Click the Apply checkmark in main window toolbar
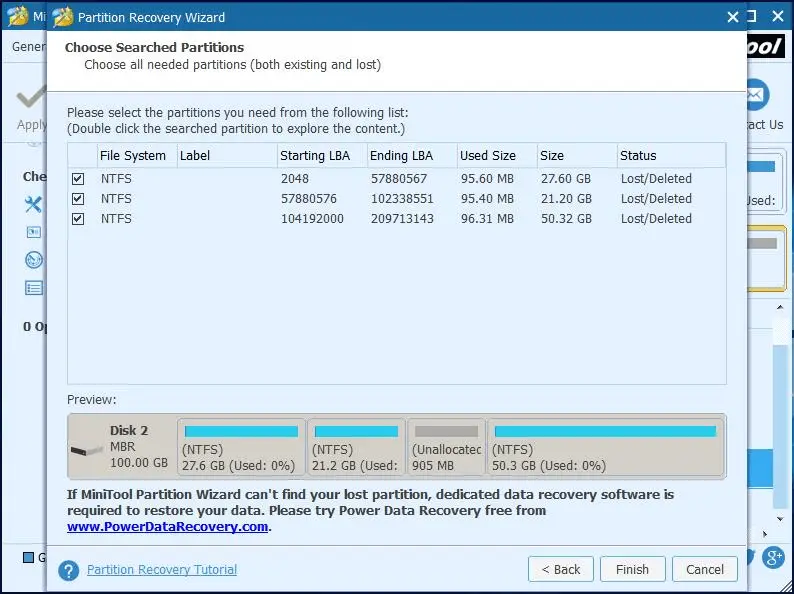This screenshot has height=594, width=794. click(x=31, y=98)
